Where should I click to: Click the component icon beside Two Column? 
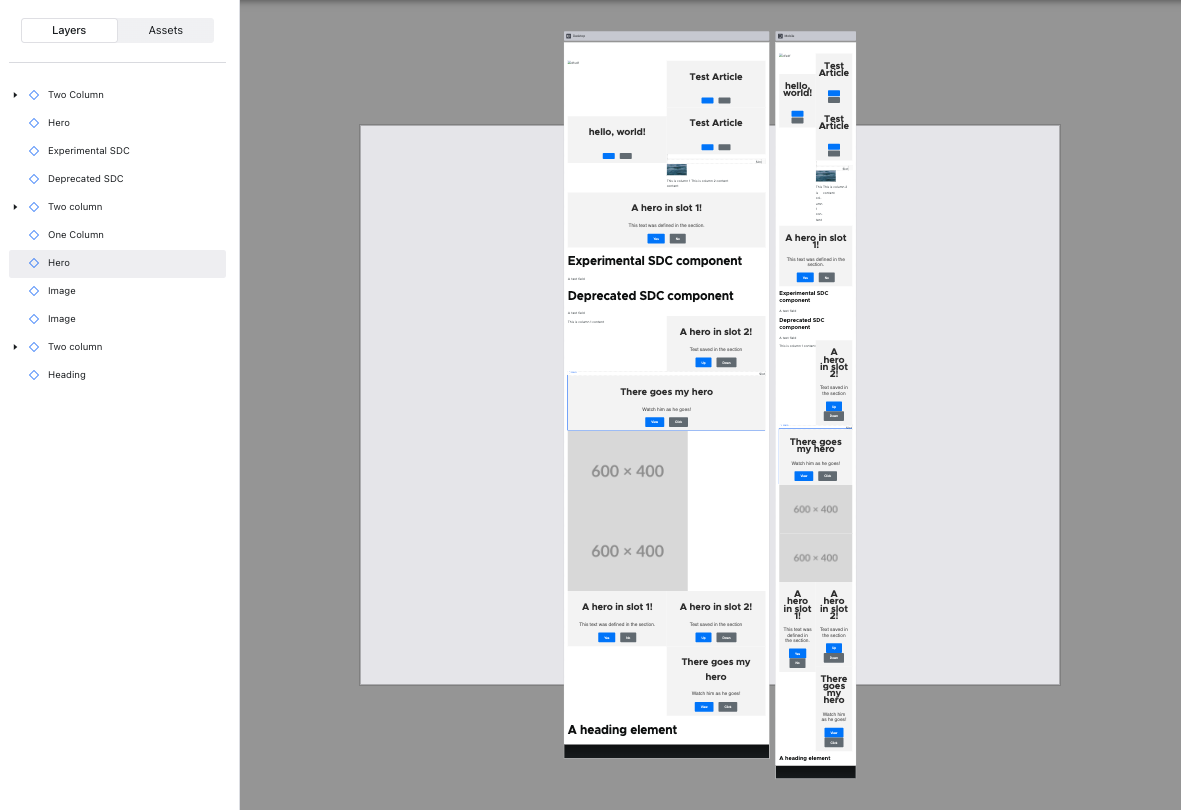(x=35, y=94)
